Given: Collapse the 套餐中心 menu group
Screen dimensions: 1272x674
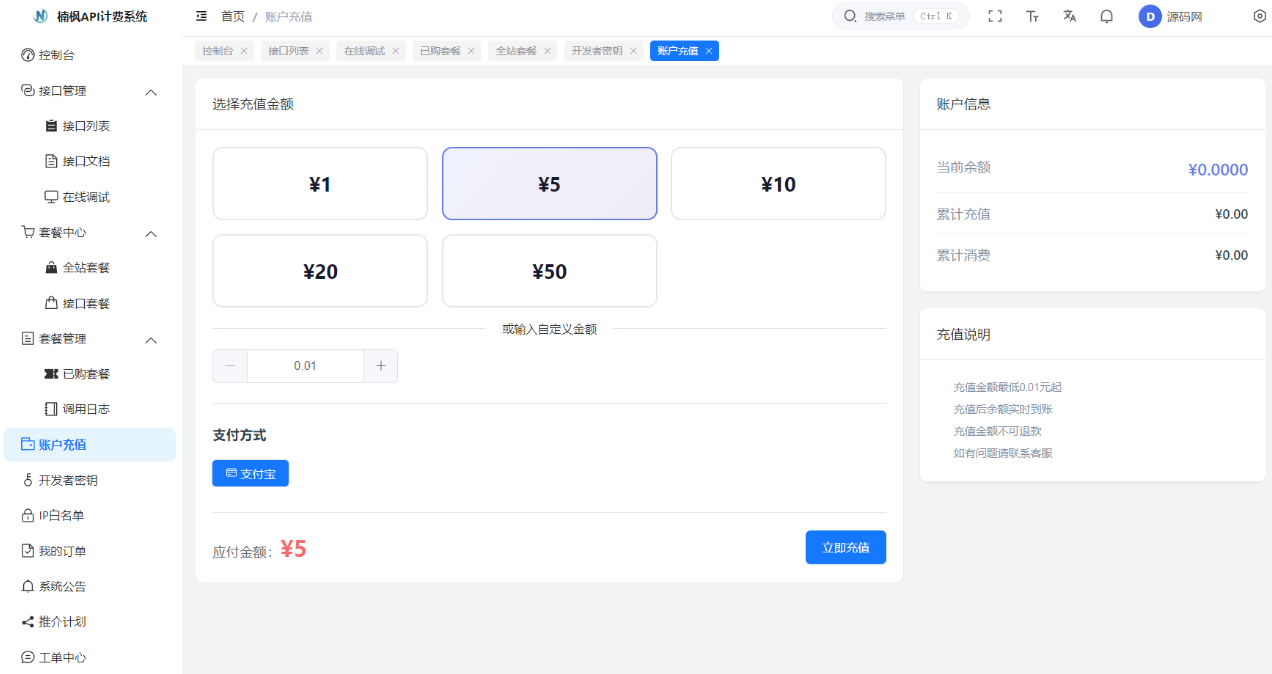Looking at the screenshot, I should pos(151,233).
